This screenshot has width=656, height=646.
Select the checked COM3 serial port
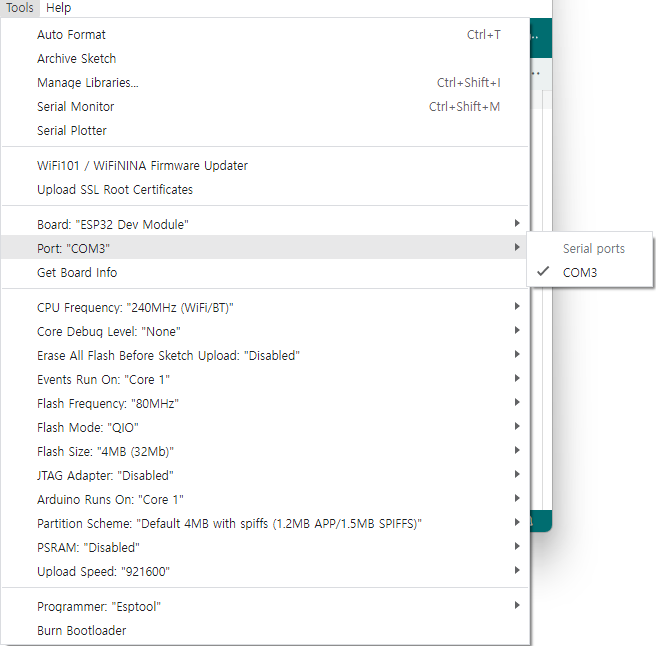589,273
